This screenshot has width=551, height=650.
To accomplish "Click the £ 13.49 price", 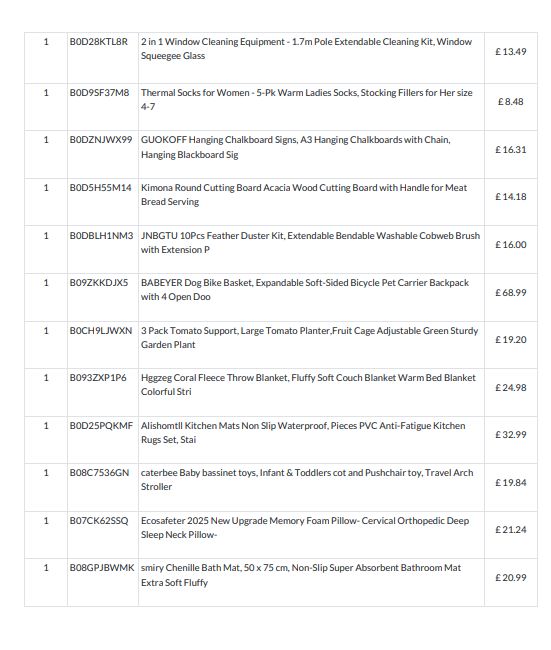I will (x=511, y=52).
